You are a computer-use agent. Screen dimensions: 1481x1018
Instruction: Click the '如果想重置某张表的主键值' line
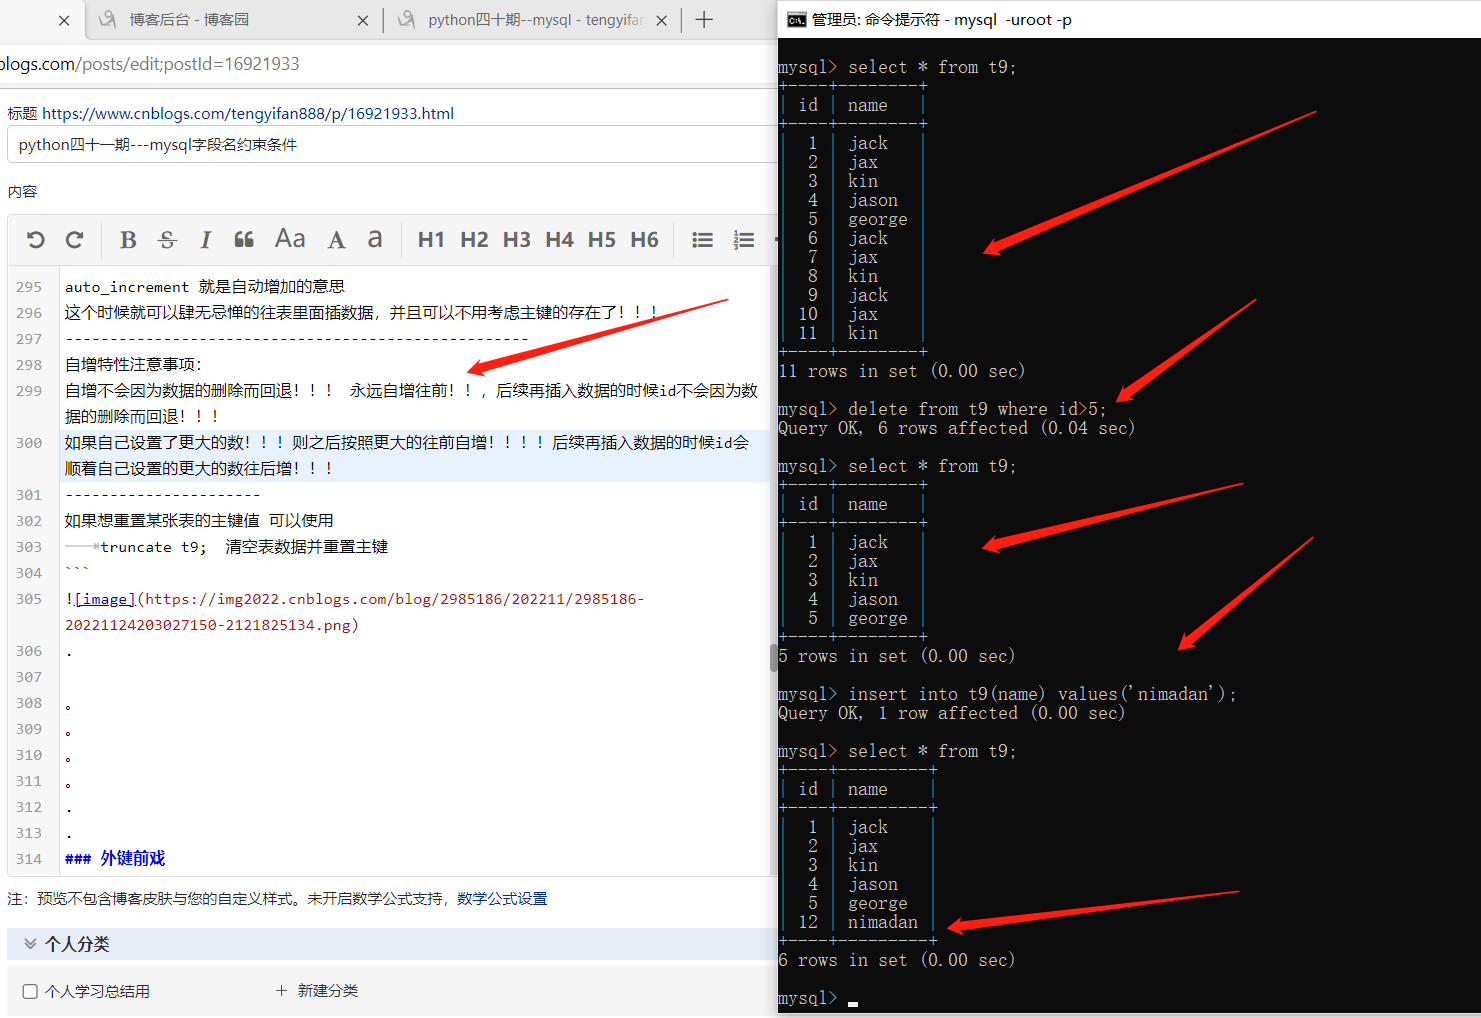[199, 521]
